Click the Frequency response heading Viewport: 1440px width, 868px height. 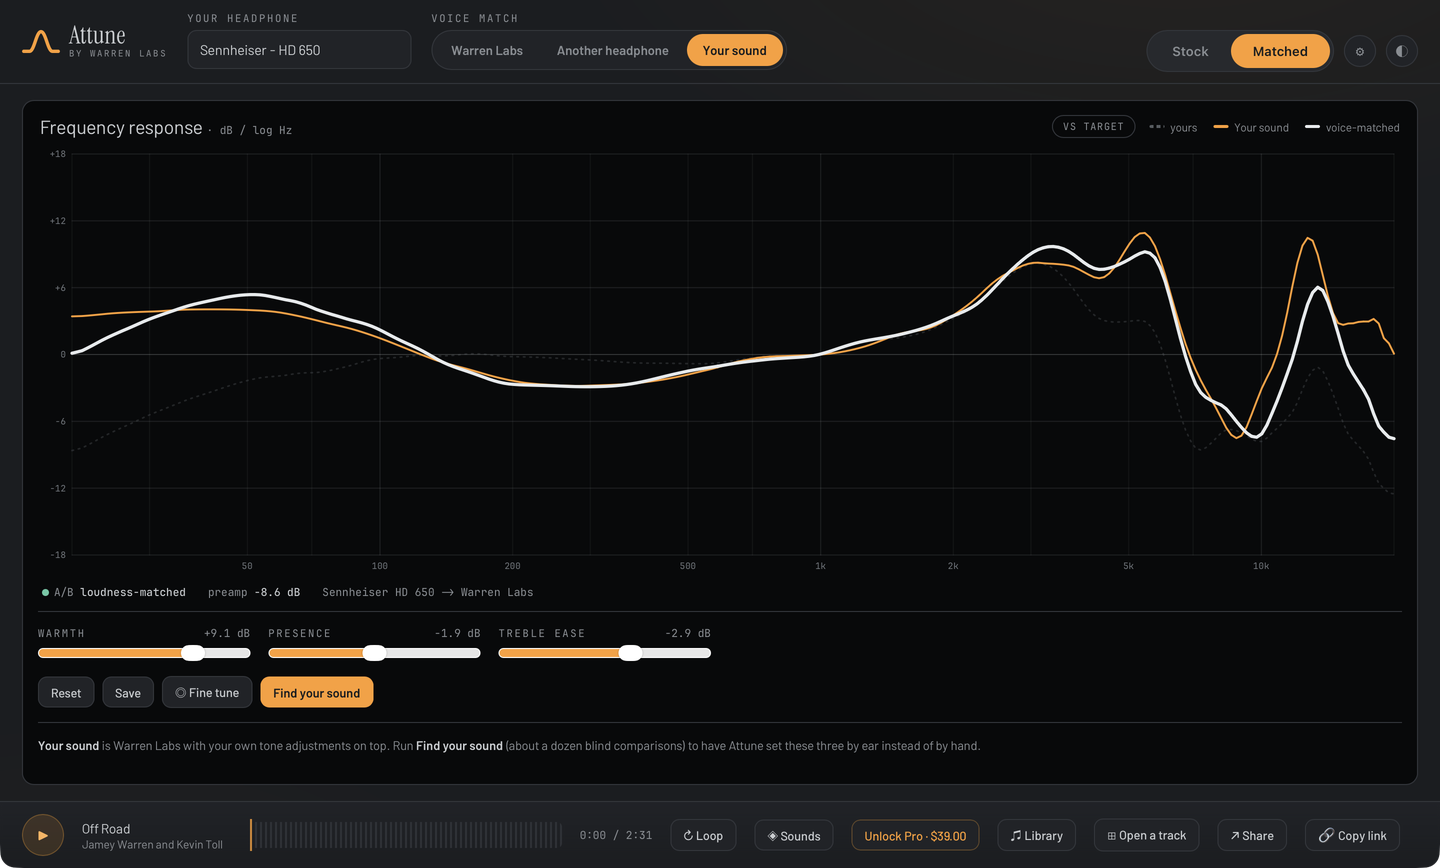(121, 128)
